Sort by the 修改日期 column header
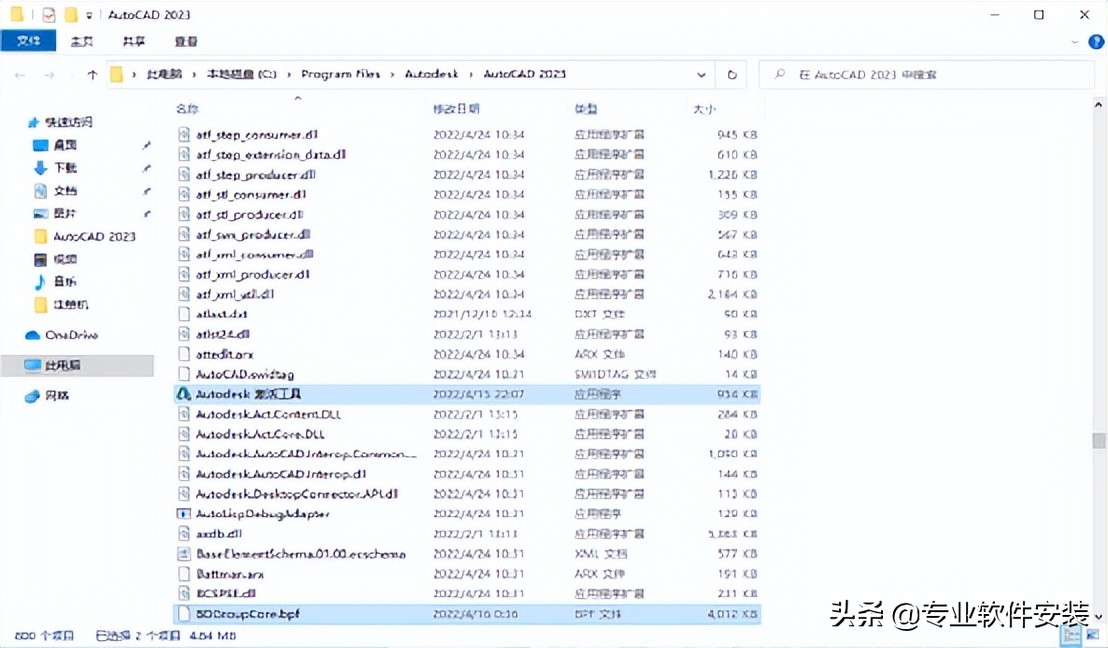 (x=456, y=108)
